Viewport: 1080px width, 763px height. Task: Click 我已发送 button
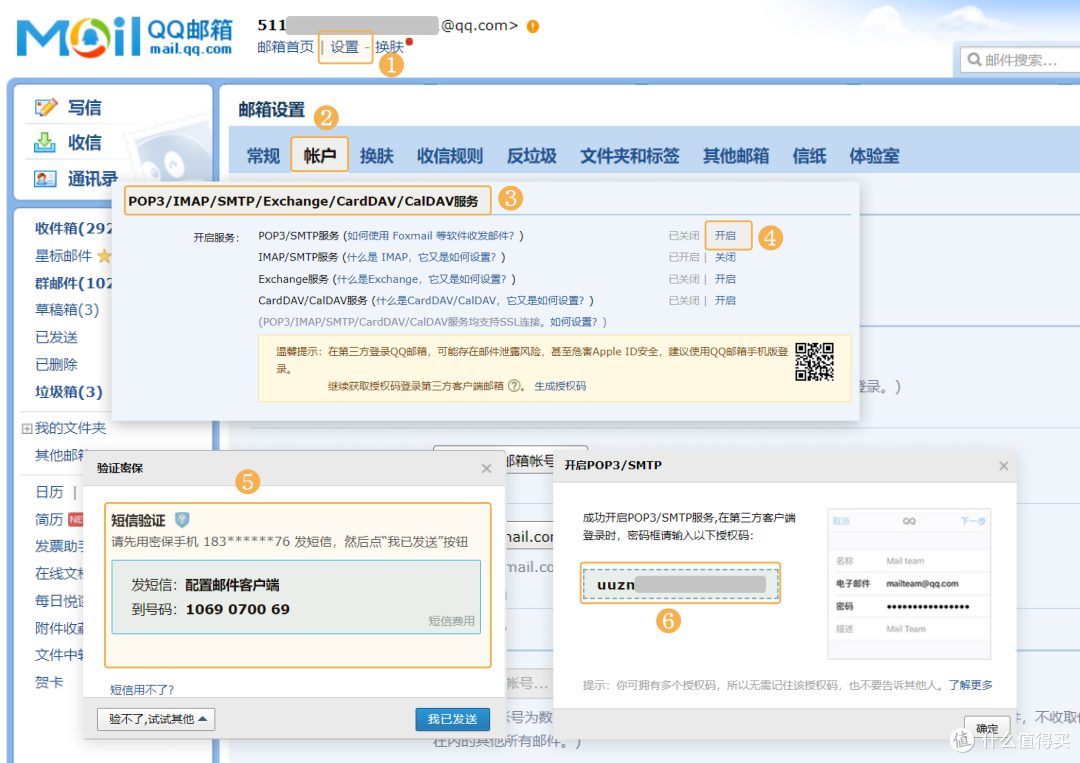click(453, 719)
